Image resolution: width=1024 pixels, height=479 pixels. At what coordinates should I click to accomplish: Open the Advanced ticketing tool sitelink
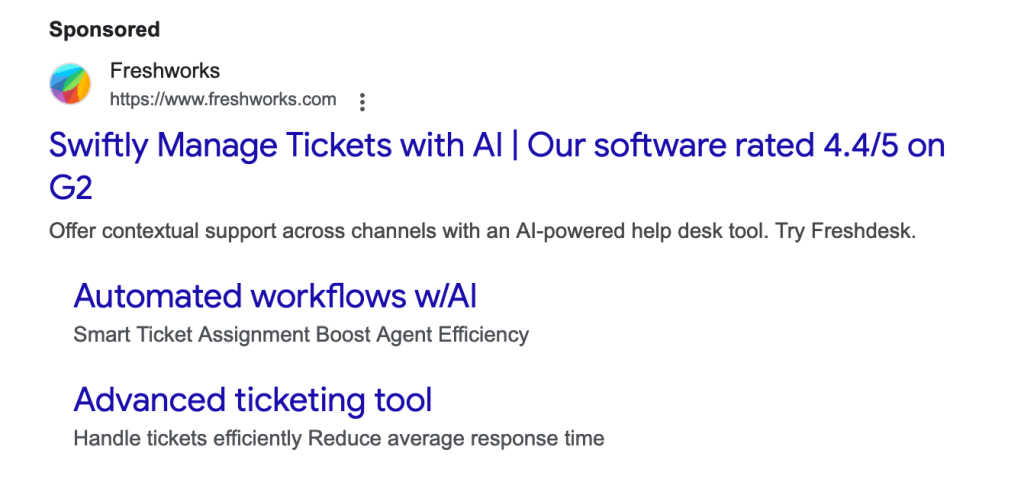(253, 399)
